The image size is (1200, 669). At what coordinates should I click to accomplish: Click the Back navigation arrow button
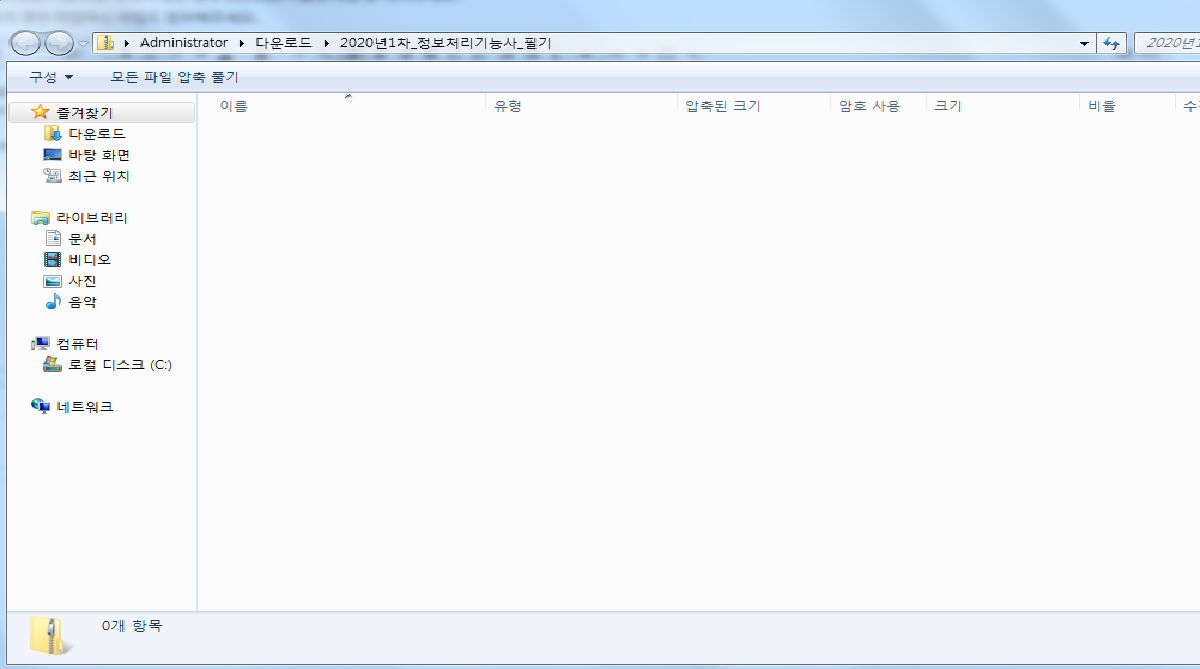click(25, 43)
